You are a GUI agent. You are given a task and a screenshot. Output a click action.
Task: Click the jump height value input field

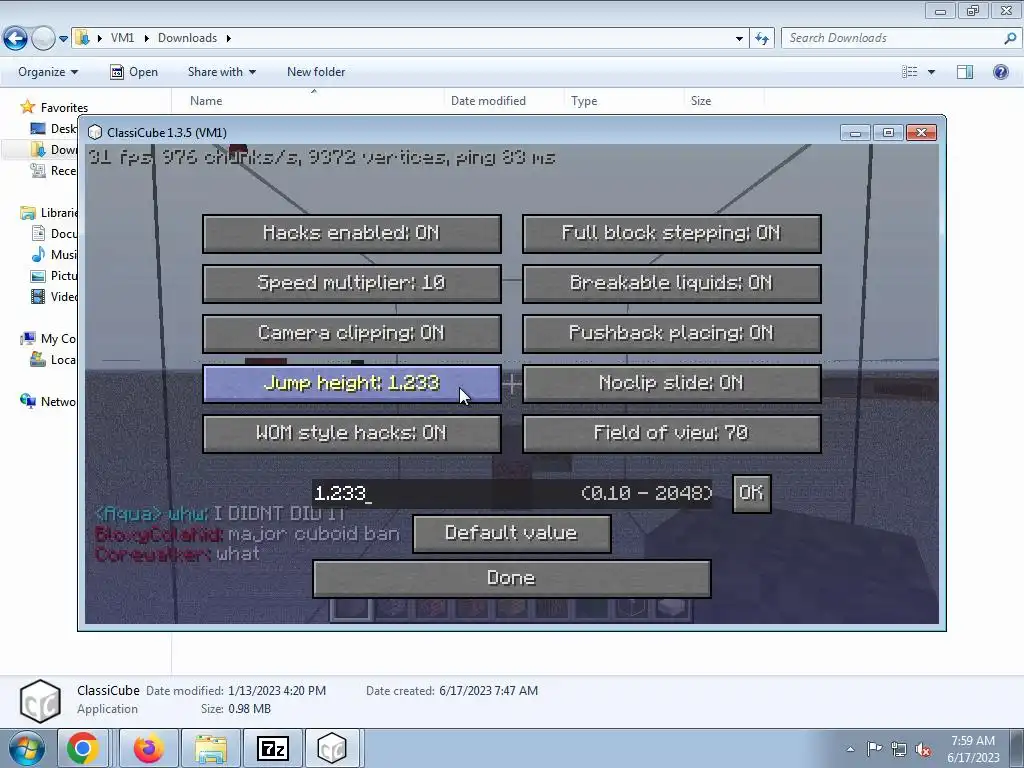512,493
